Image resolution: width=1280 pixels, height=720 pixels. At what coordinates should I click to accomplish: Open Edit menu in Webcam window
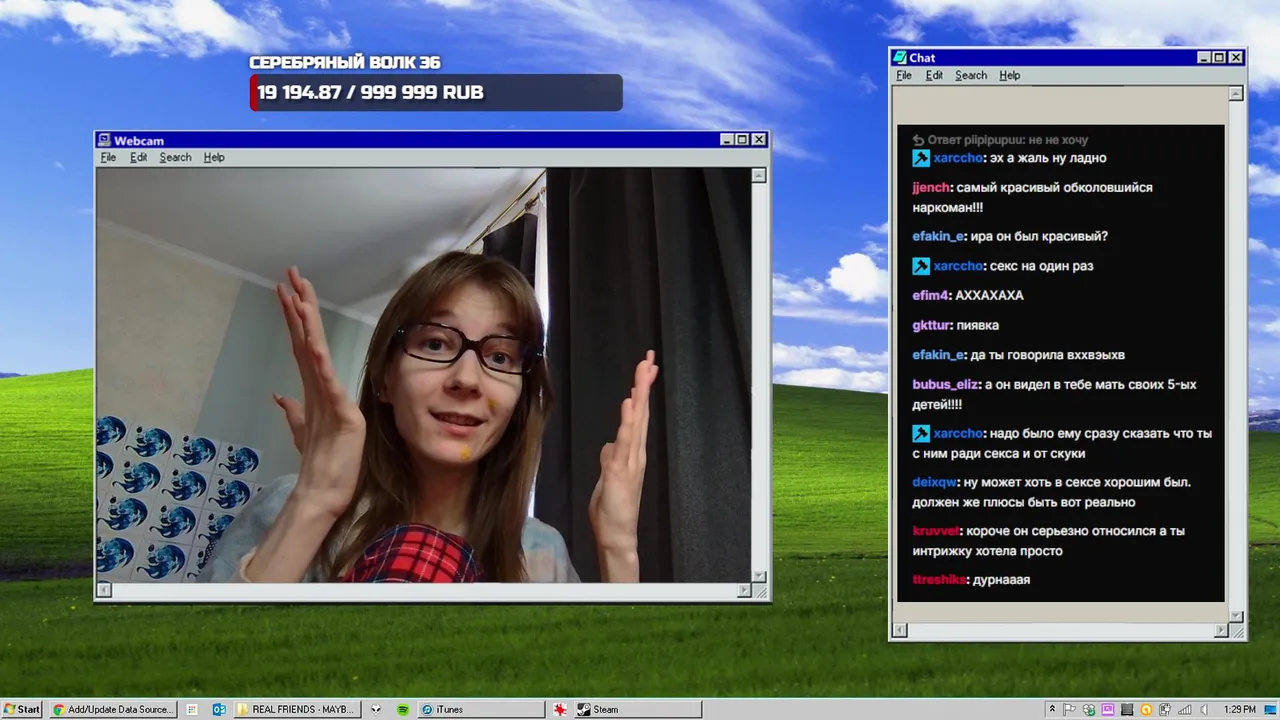pos(138,157)
